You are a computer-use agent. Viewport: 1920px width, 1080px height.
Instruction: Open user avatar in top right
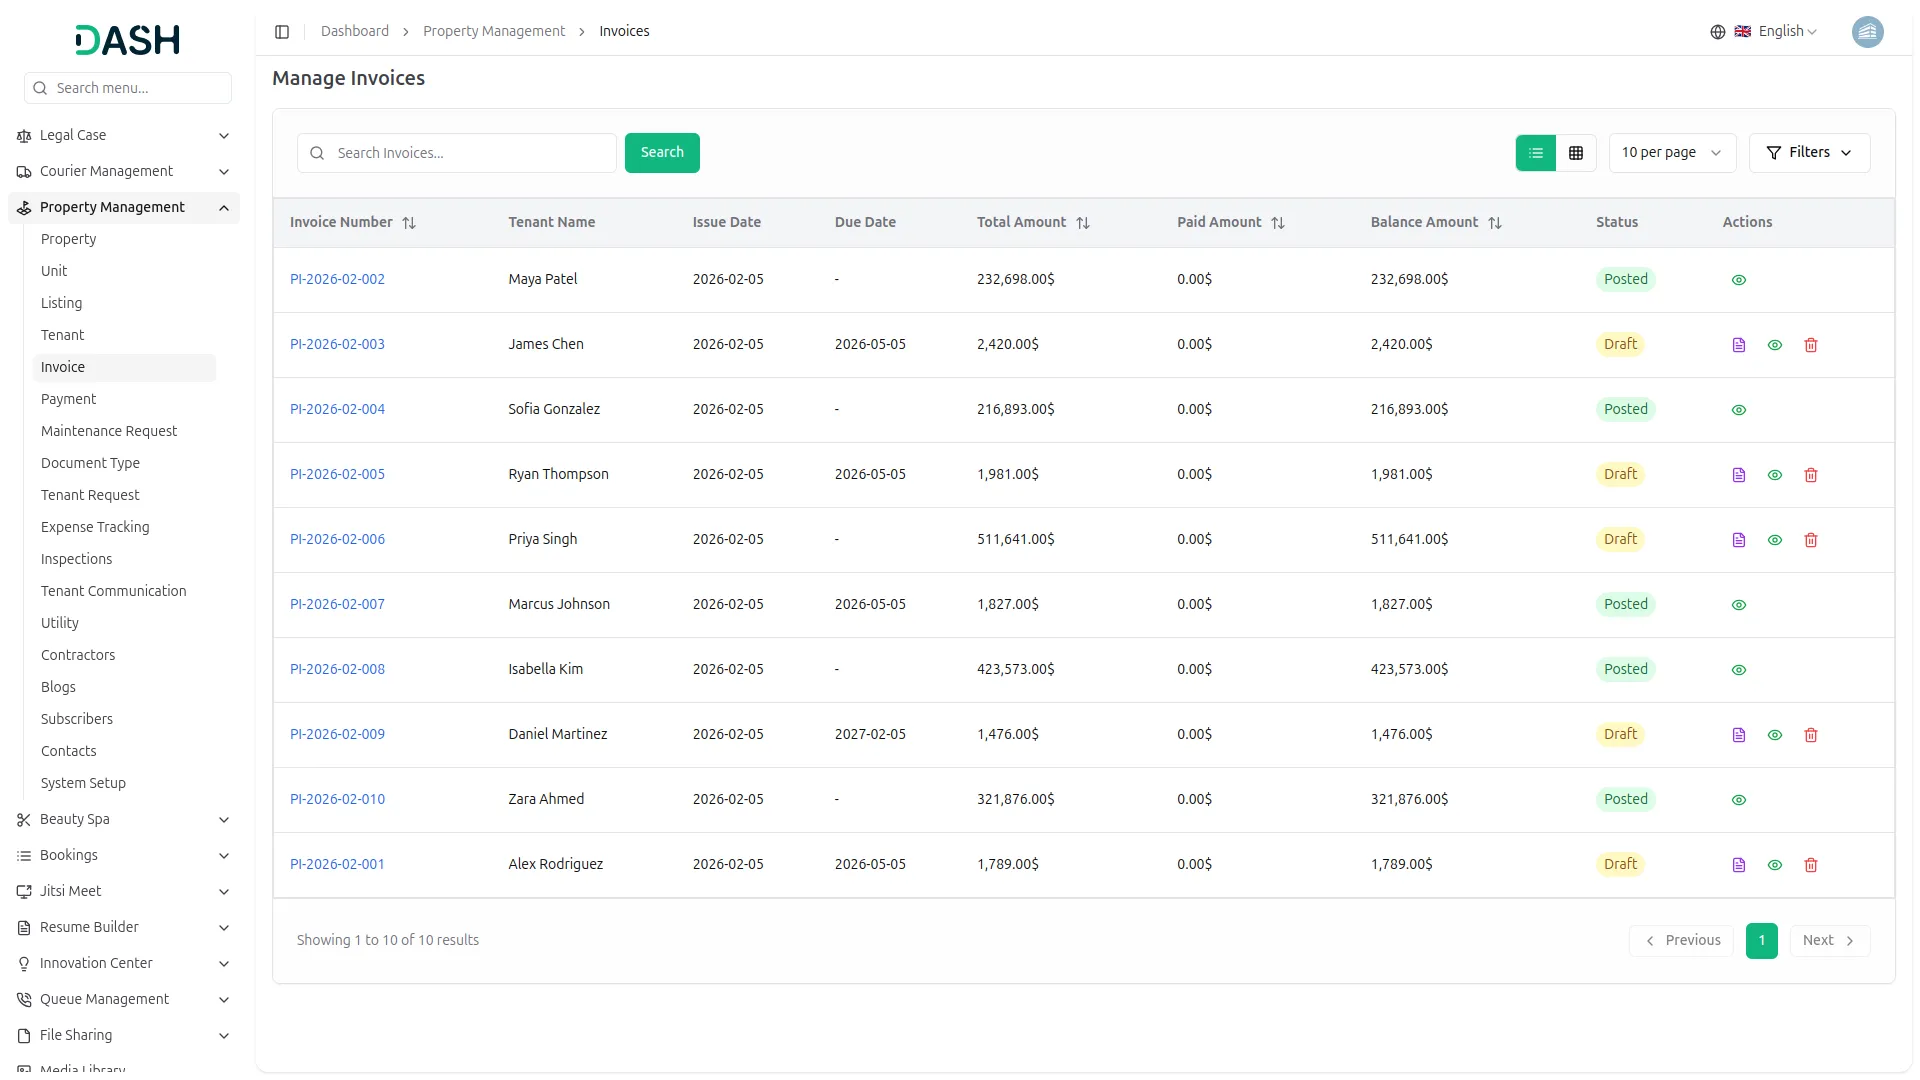tap(1867, 32)
